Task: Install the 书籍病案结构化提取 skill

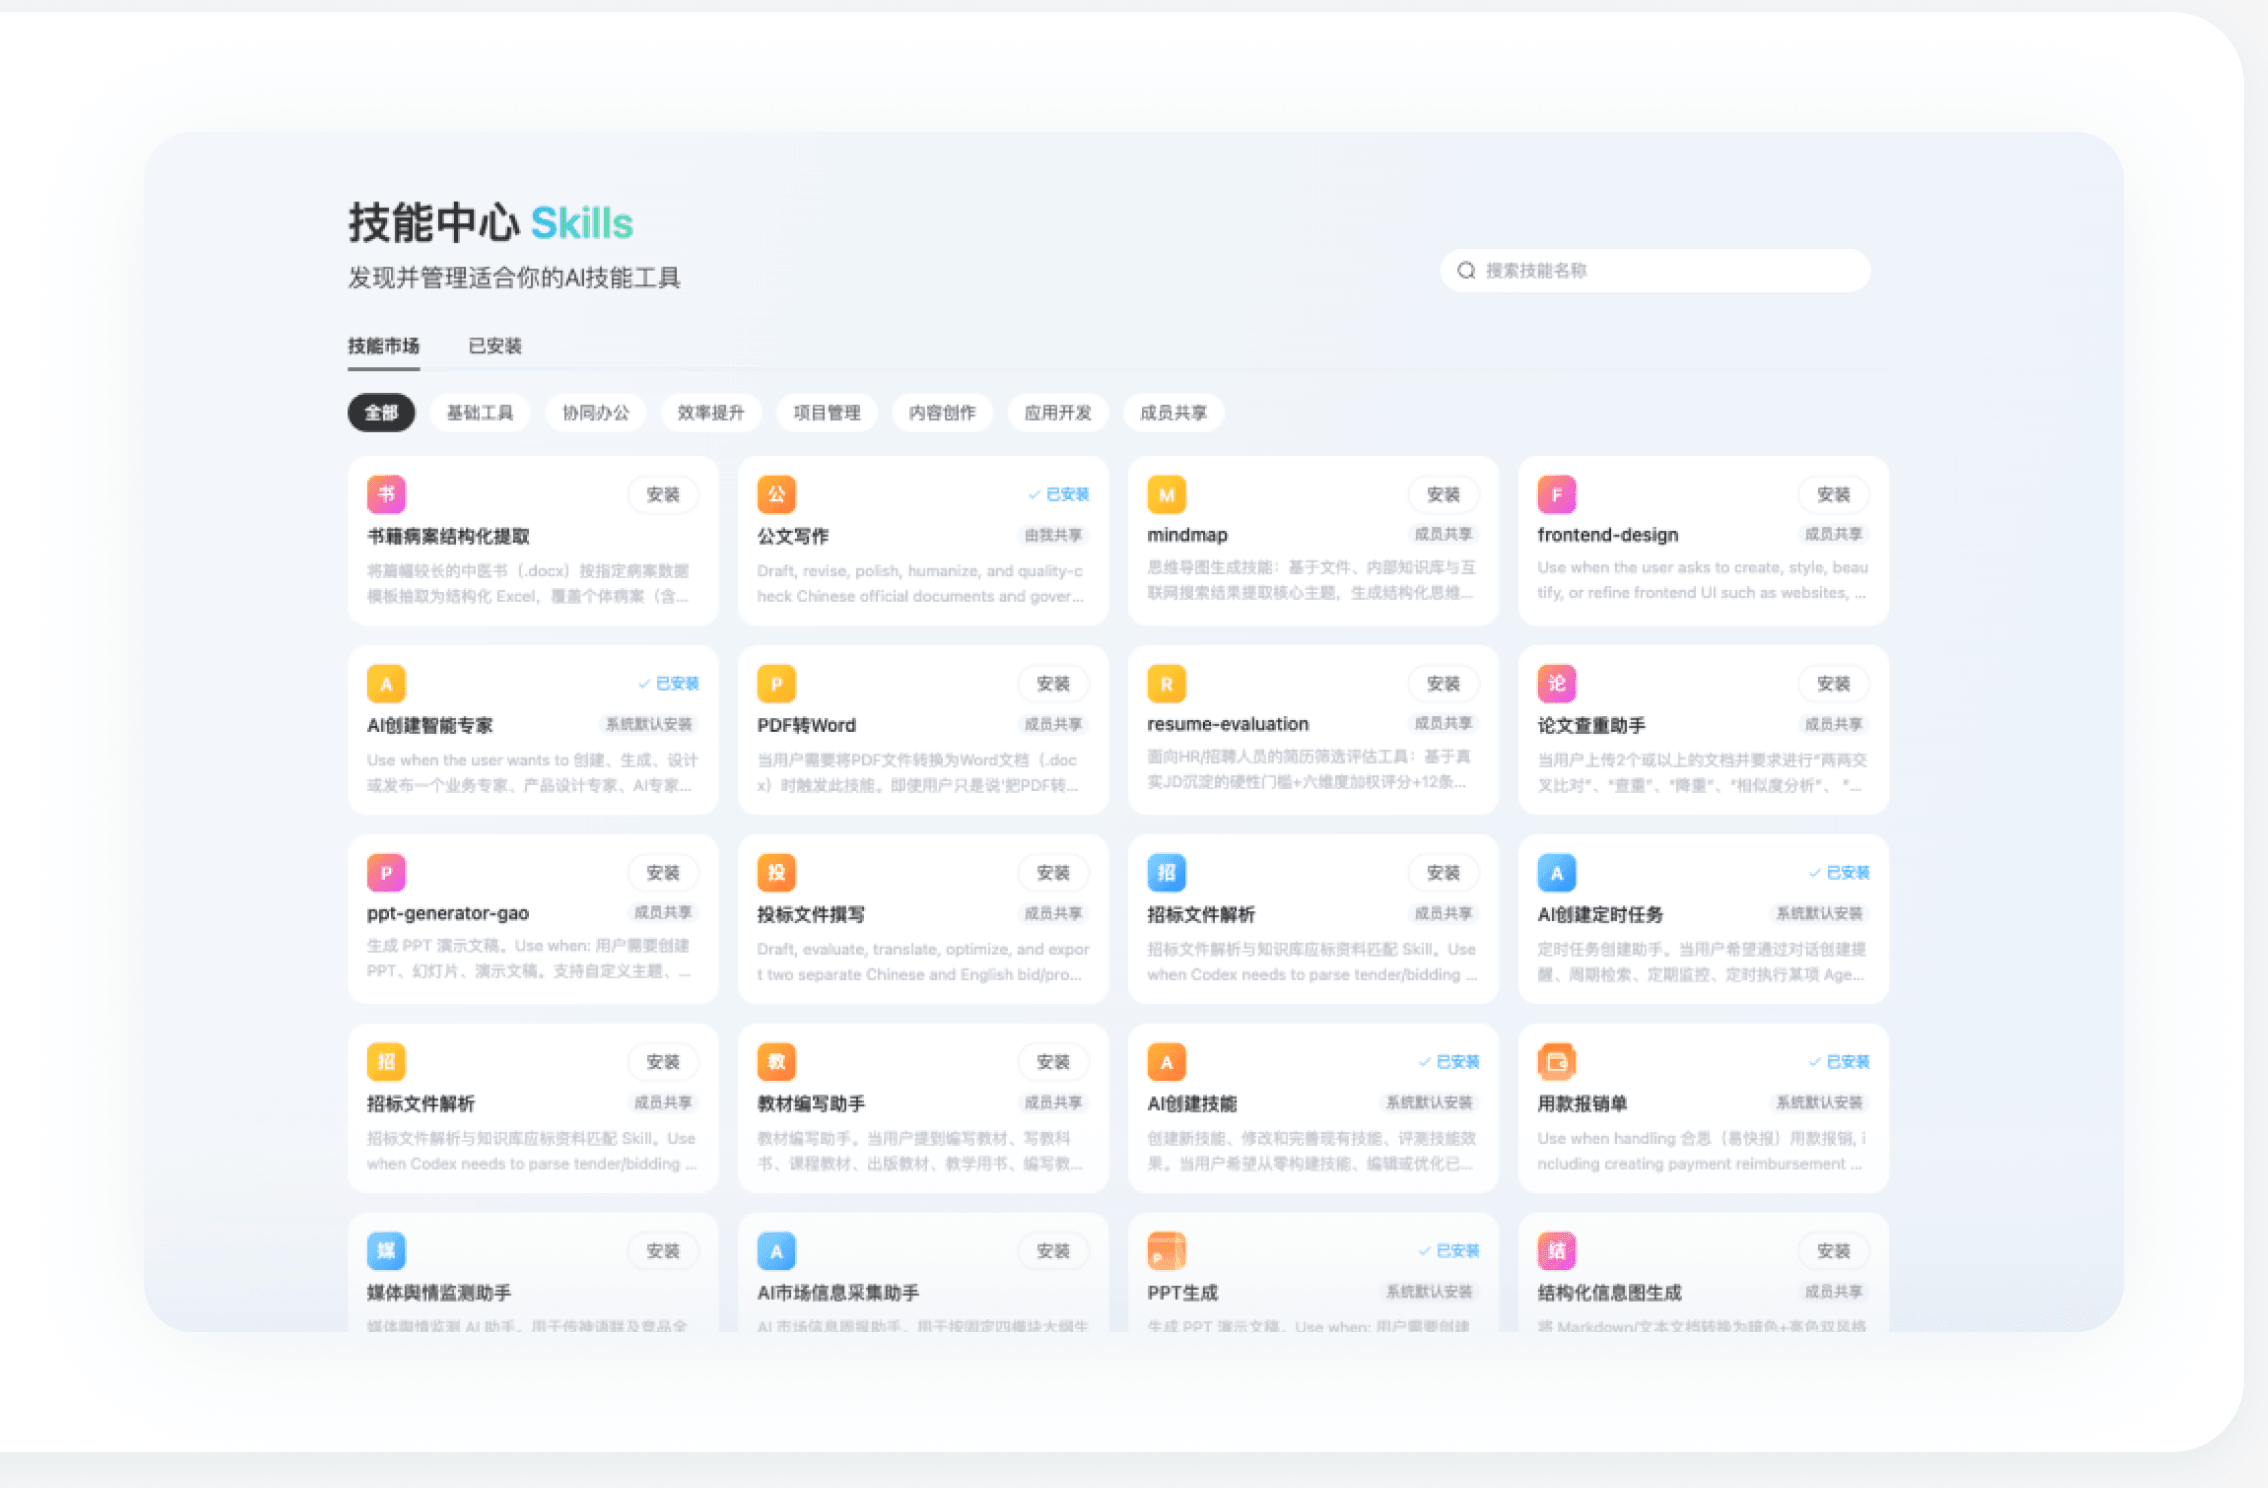Action: point(663,495)
